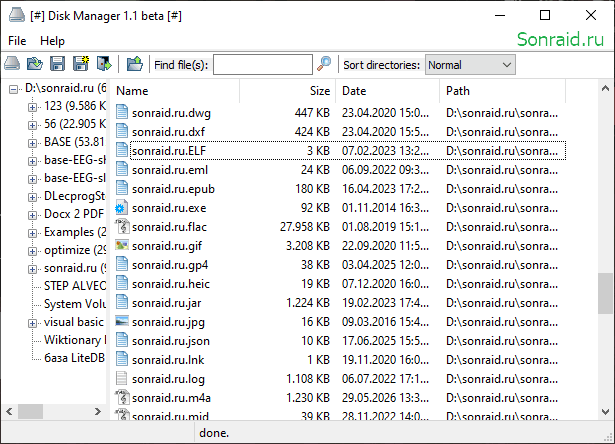This screenshot has height=444, width=615.
Task: Expand the optimize folder node
Action: coord(32,251)
